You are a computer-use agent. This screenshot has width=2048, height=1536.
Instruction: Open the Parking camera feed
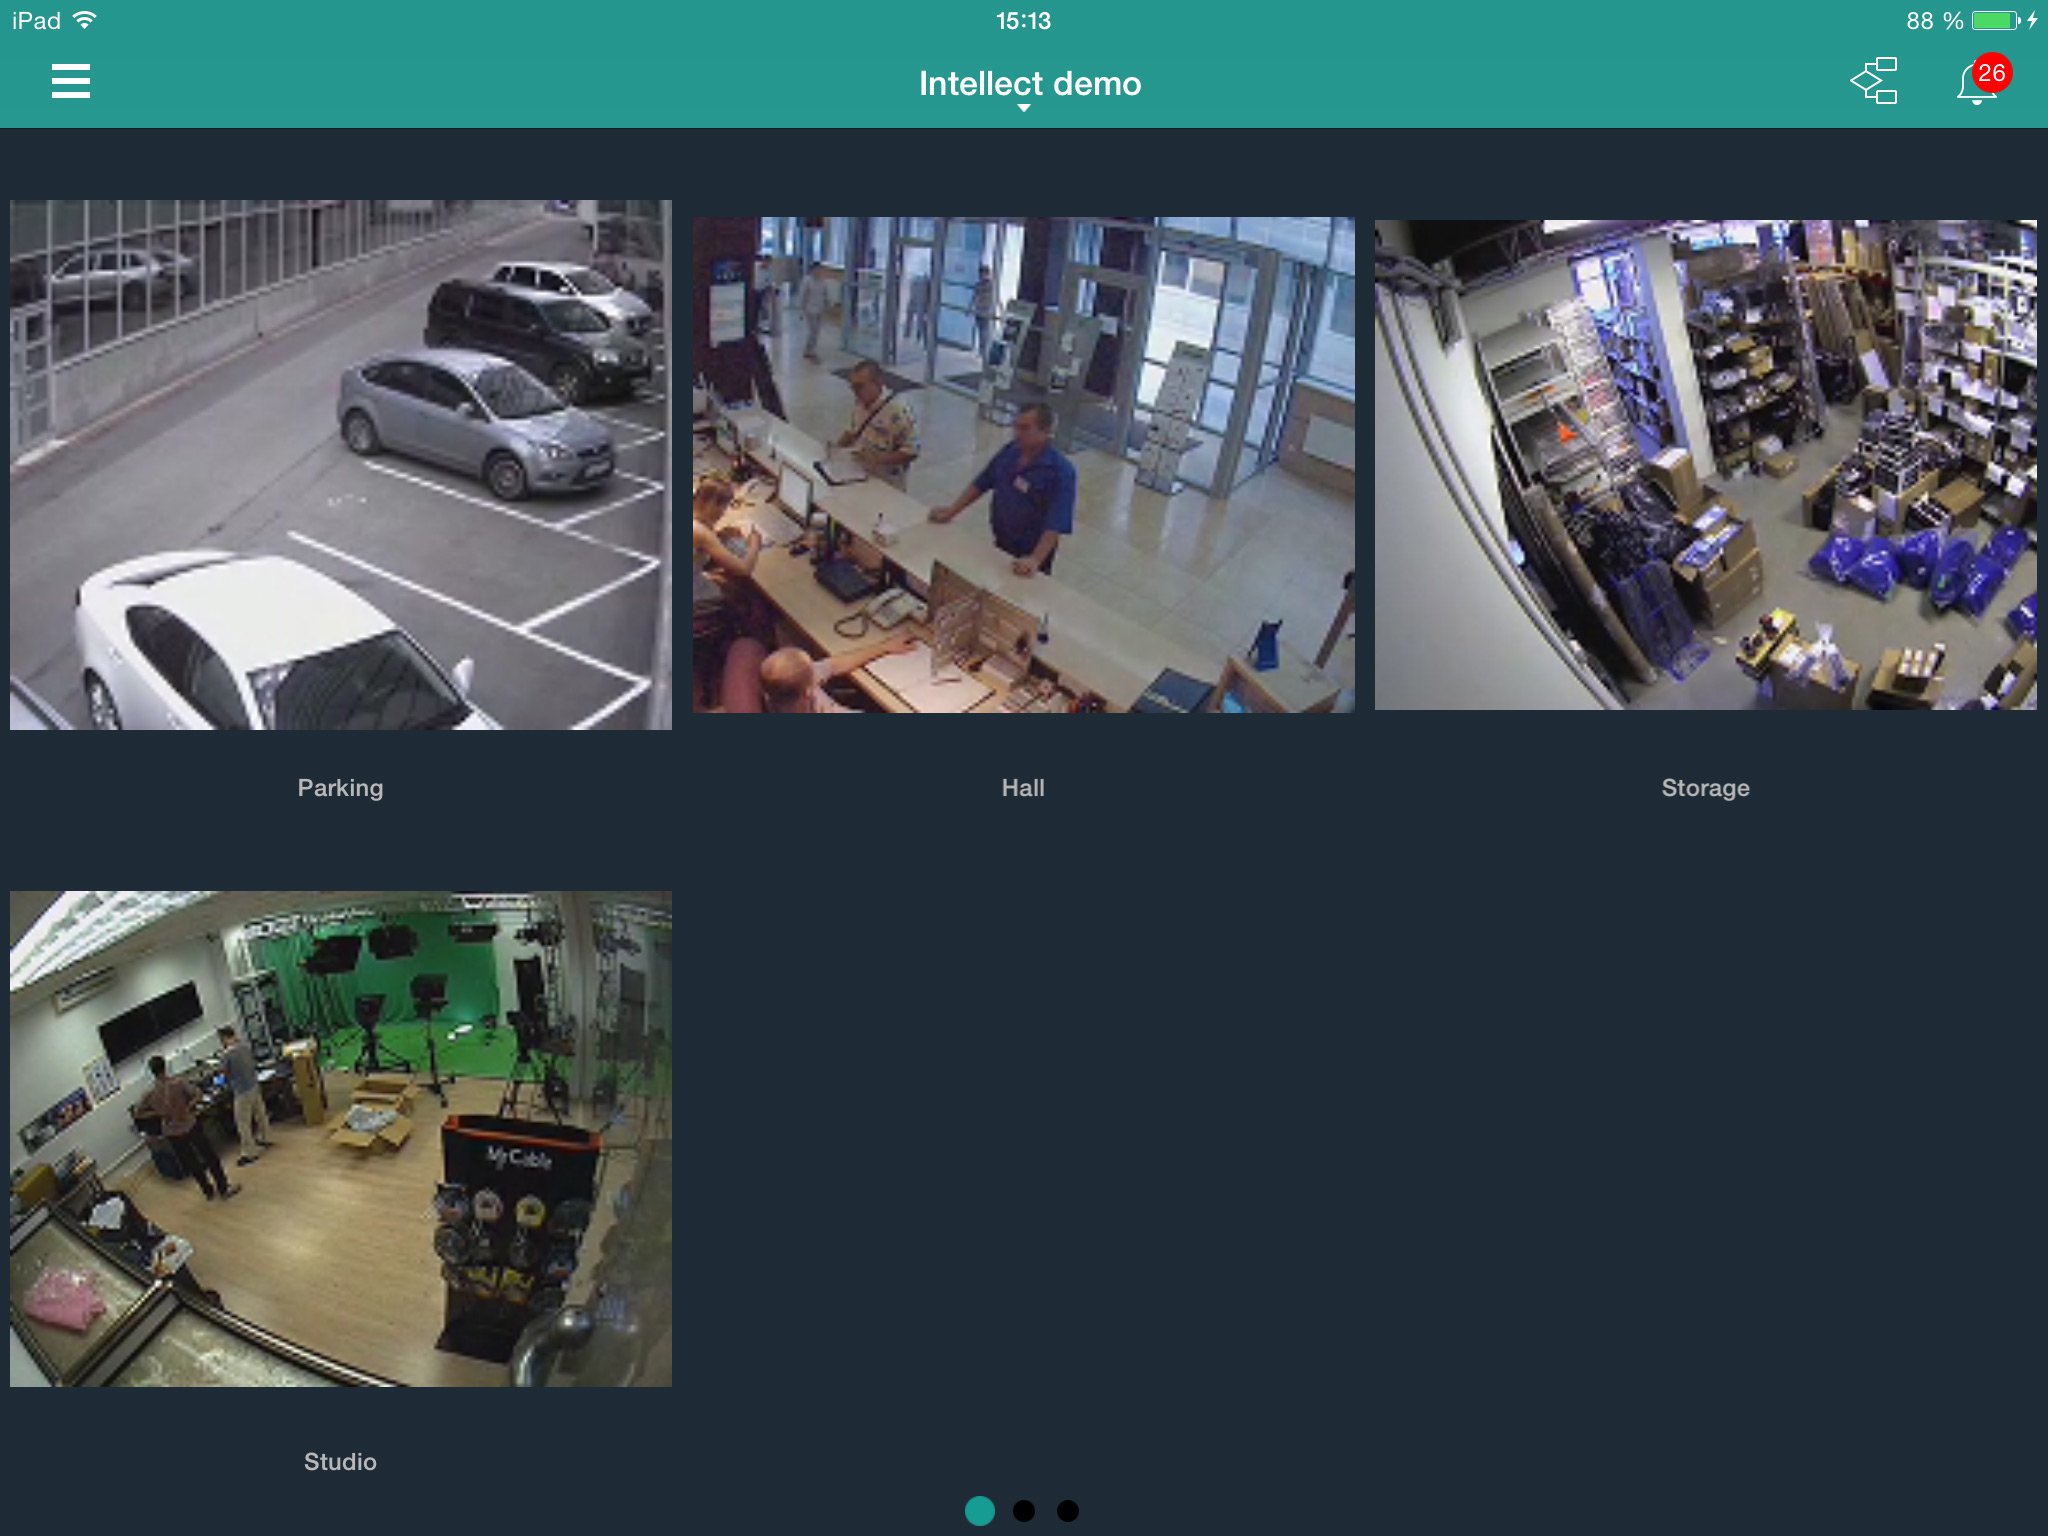tap(341, 465)
